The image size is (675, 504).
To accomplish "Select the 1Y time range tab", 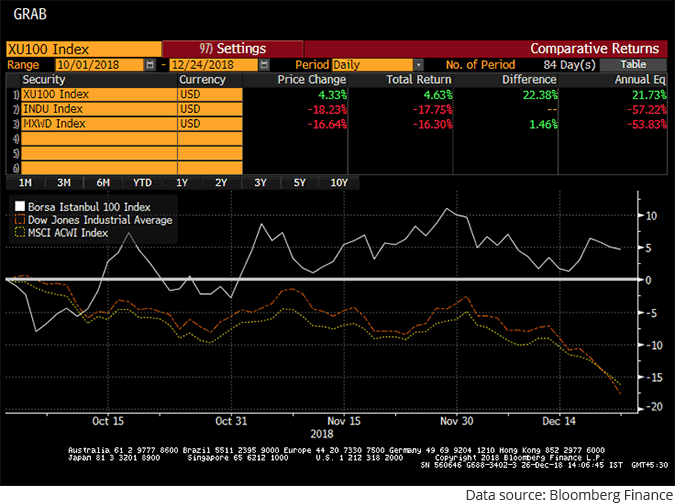I will click(182, 183).
